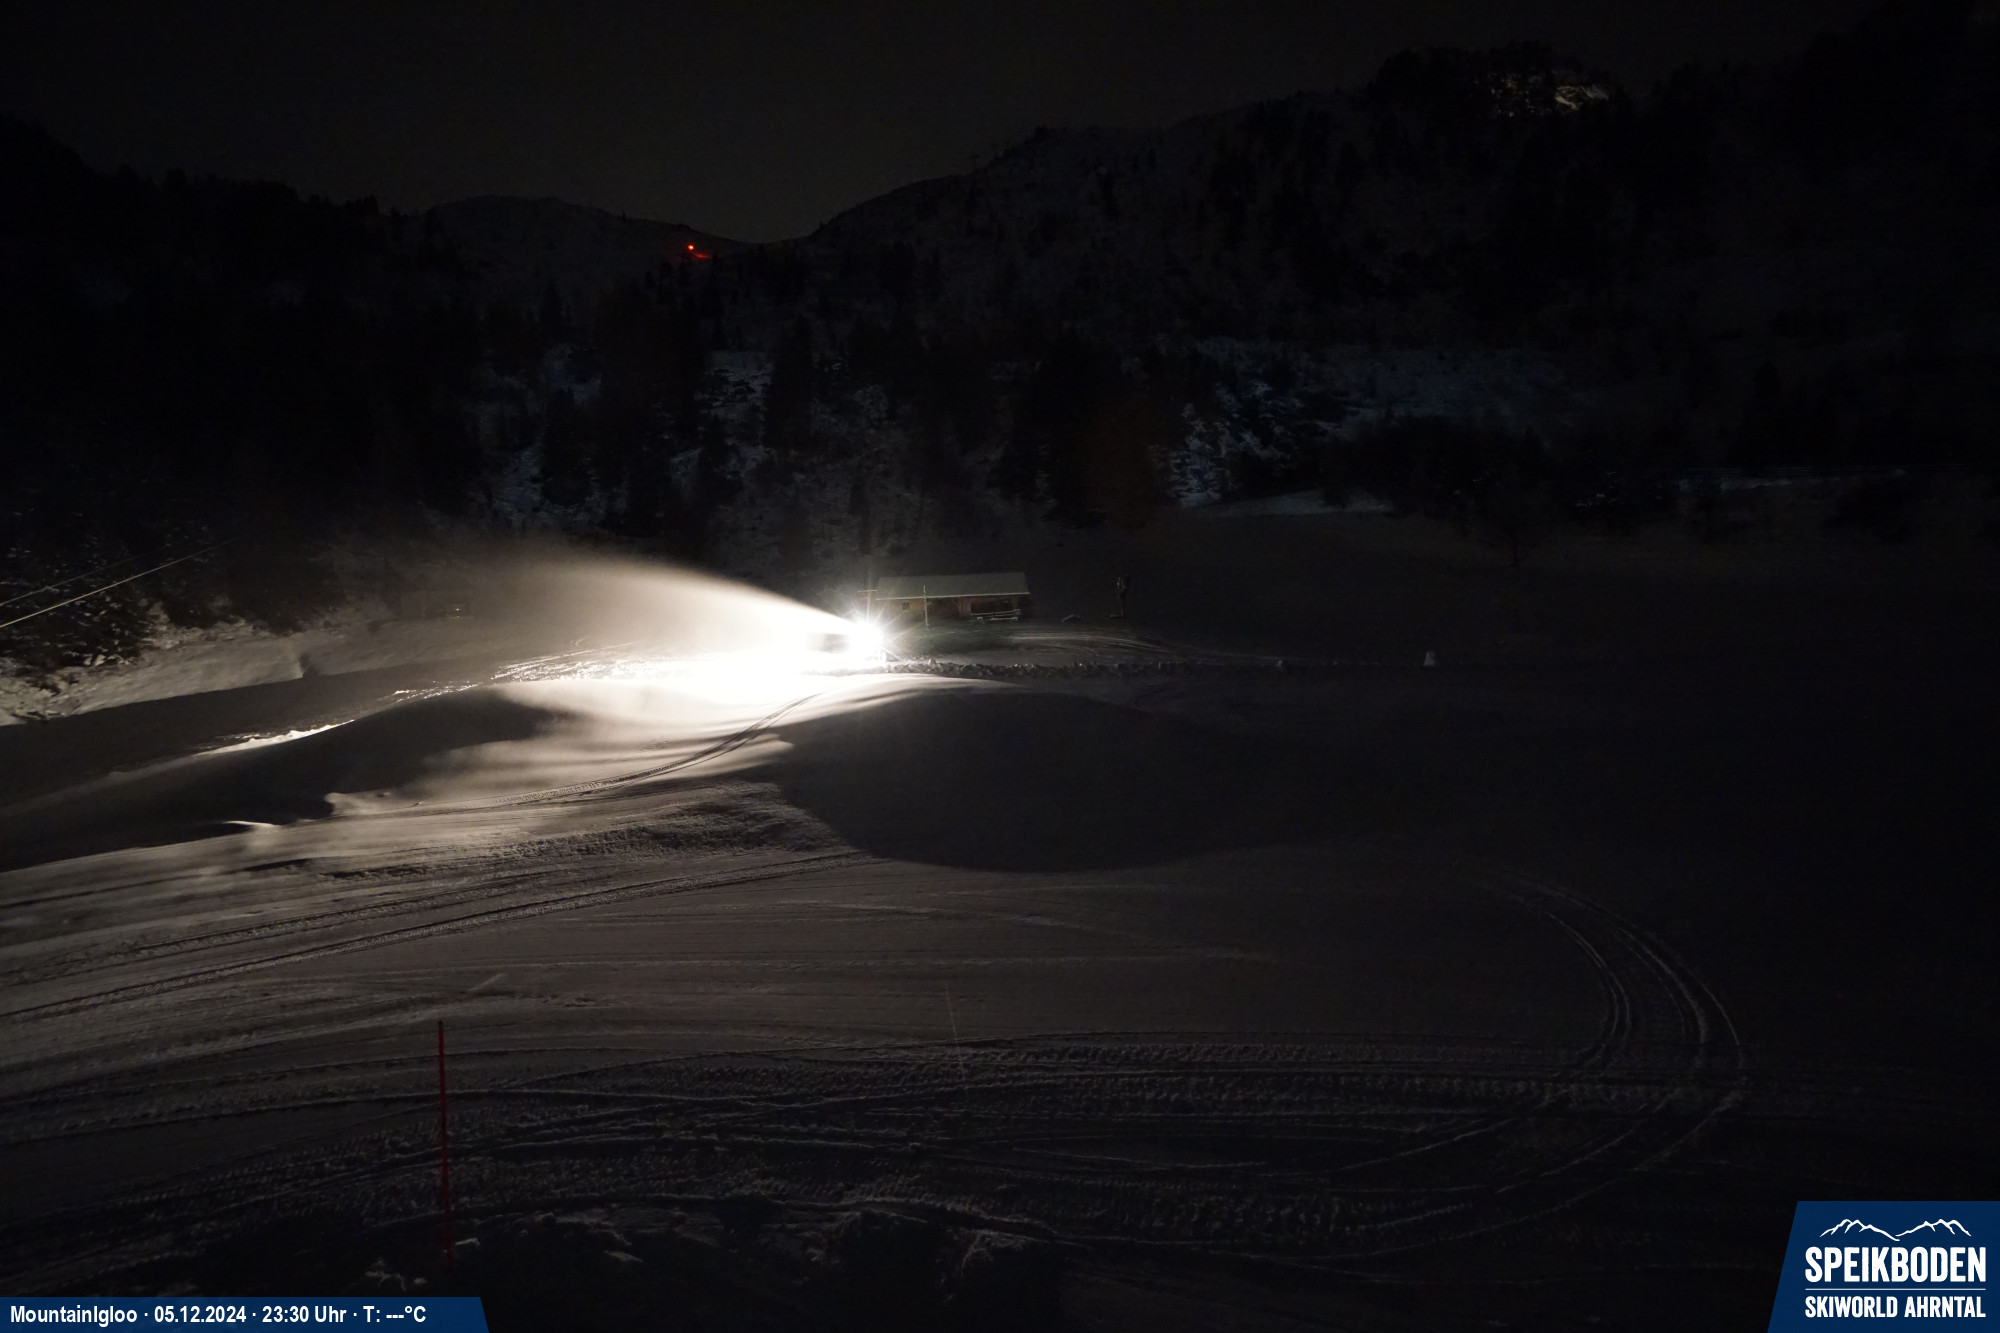This screenshot has width=2000, height=1333.
Task: Click the mountain outline icon above Speikboden
Action: pyautogui.click(x=1894, y=1228)
